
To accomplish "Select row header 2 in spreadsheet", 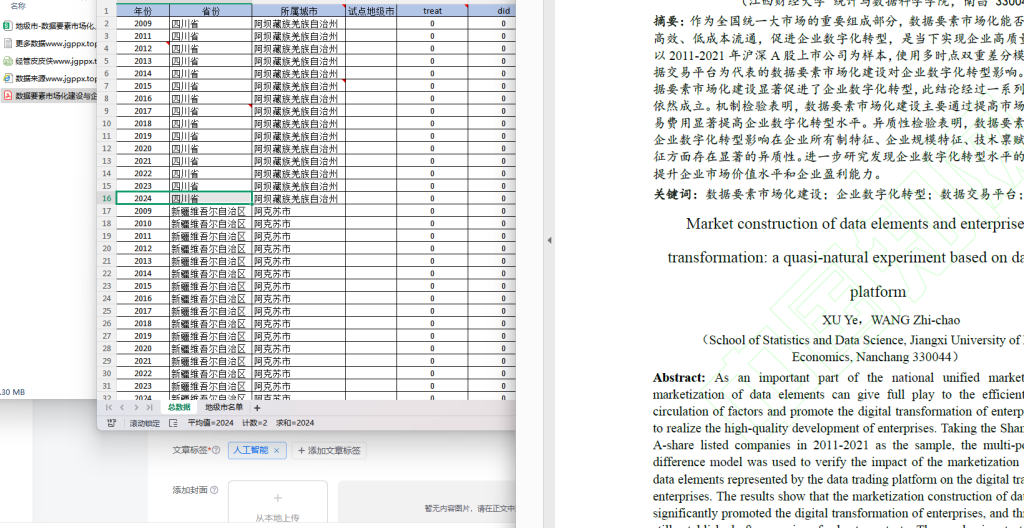I will [106, 24].
